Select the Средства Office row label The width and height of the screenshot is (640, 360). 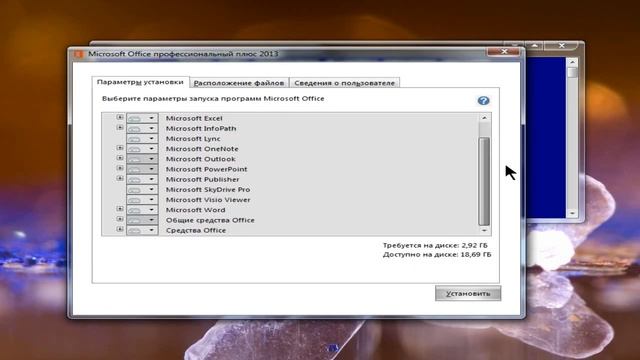pyautogui.click(x=196, y=230)
